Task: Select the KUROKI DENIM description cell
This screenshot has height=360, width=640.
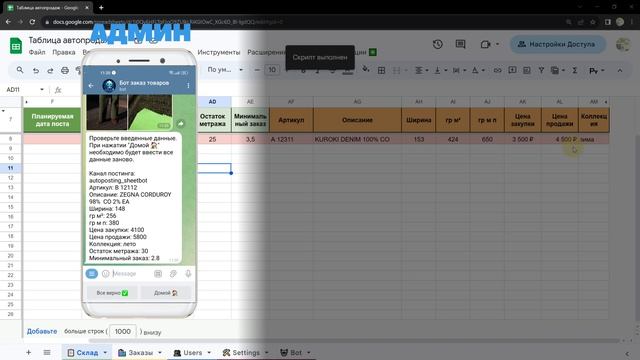Action: point(357,139)
